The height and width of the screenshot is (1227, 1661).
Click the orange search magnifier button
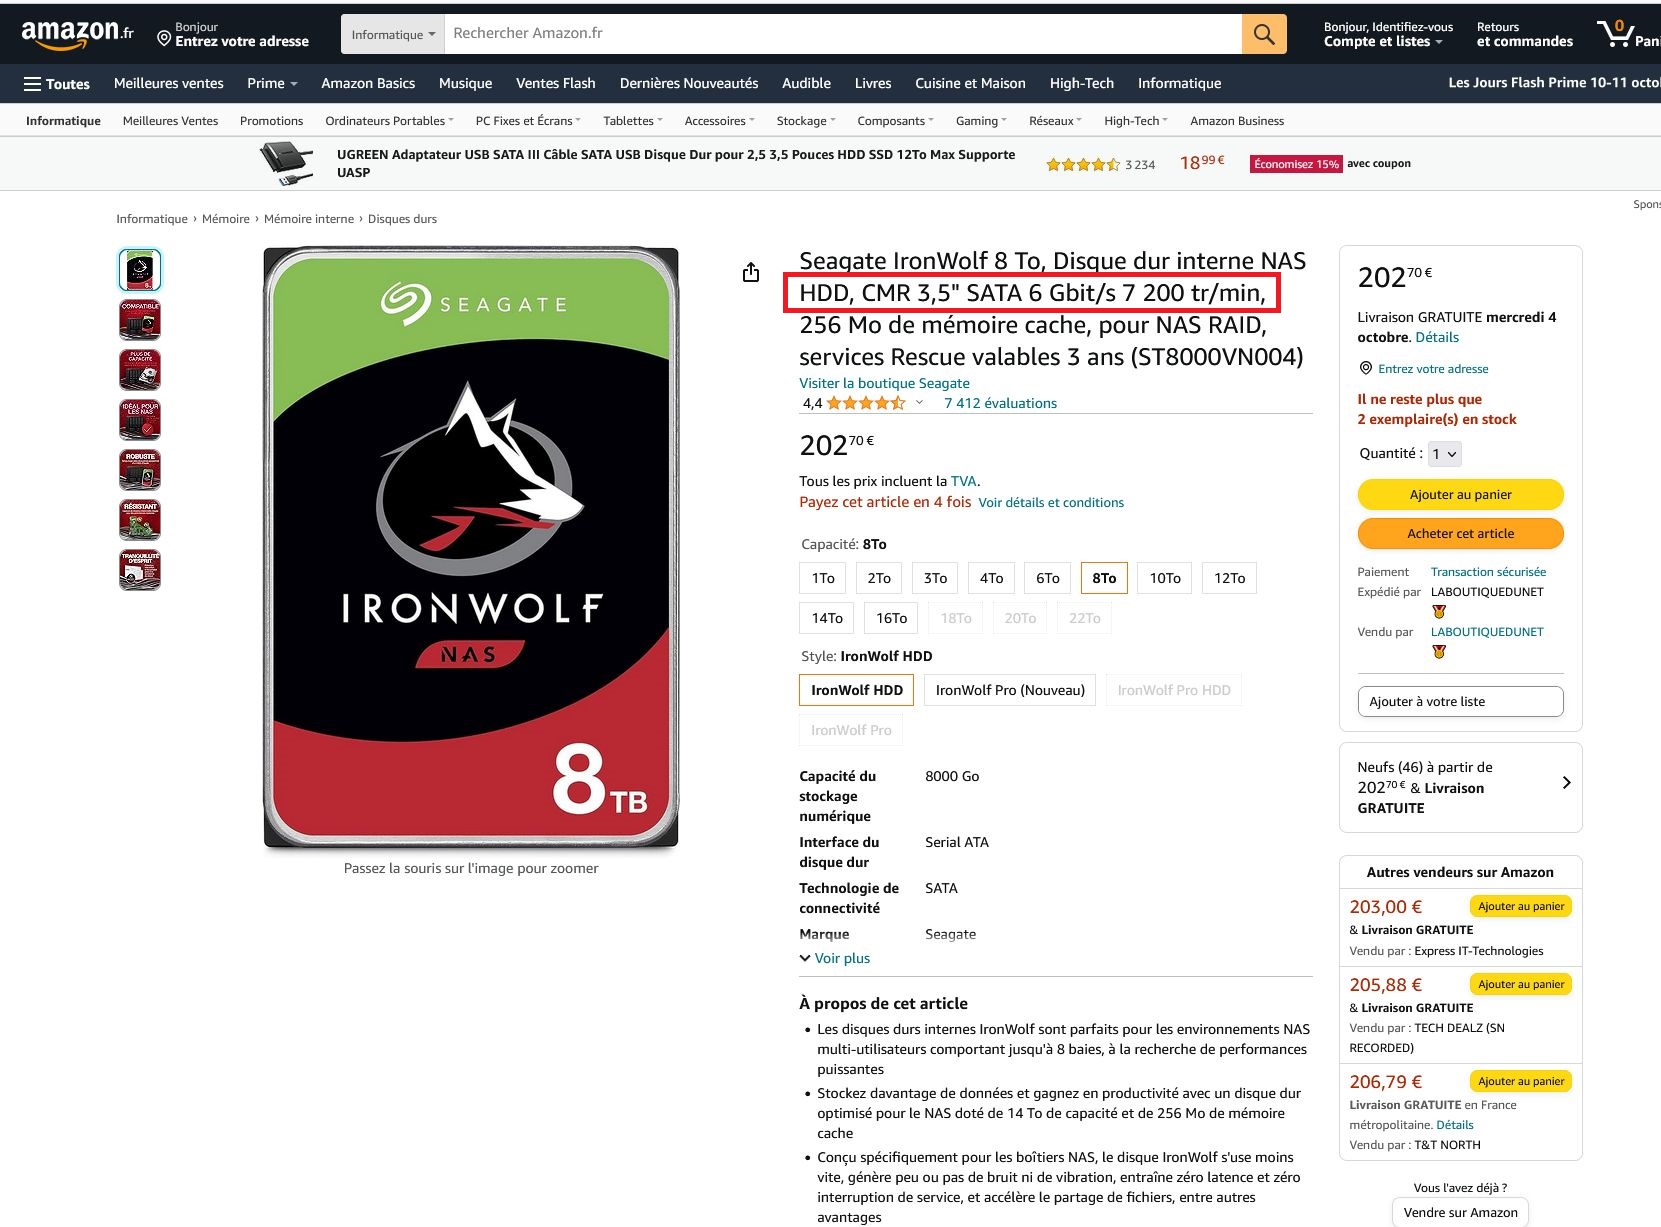pyautogui.click(x=1264, y=34)
